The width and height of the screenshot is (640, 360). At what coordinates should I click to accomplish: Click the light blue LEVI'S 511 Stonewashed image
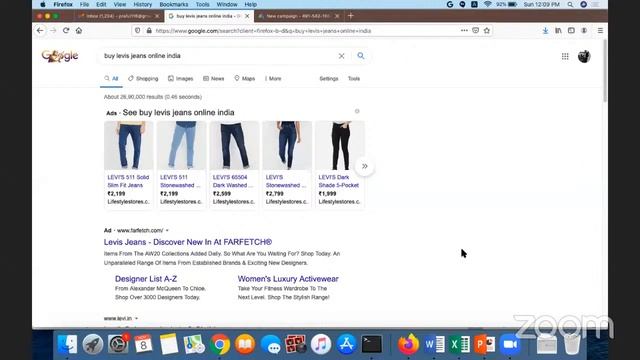point(181,145)
